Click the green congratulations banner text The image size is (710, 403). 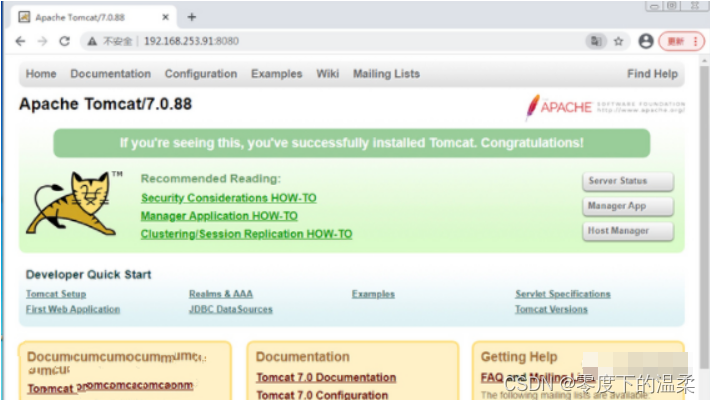351,143
